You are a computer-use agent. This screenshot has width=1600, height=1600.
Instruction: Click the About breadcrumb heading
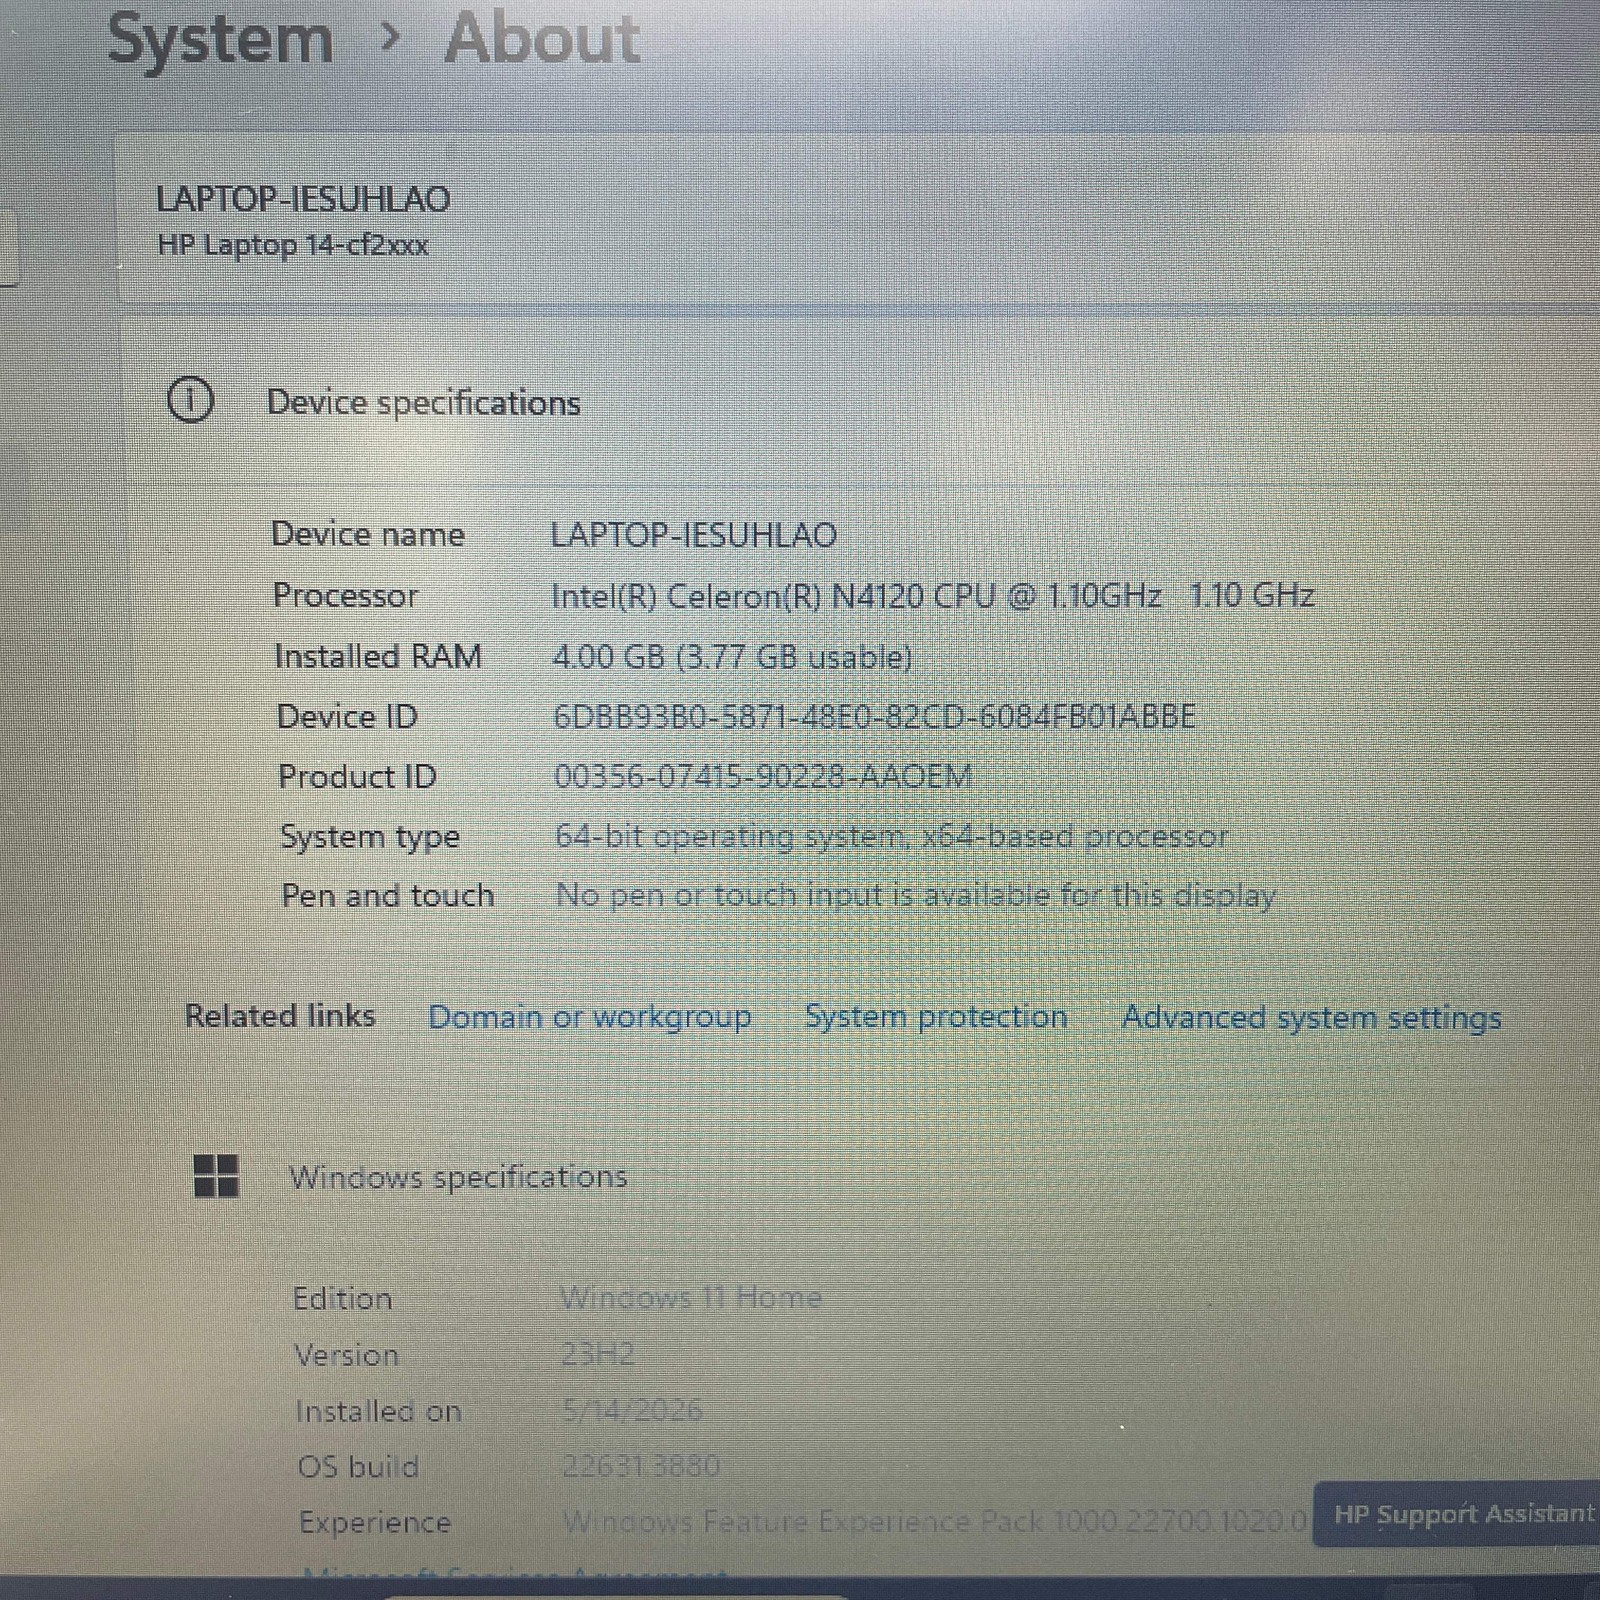(542, 39)
